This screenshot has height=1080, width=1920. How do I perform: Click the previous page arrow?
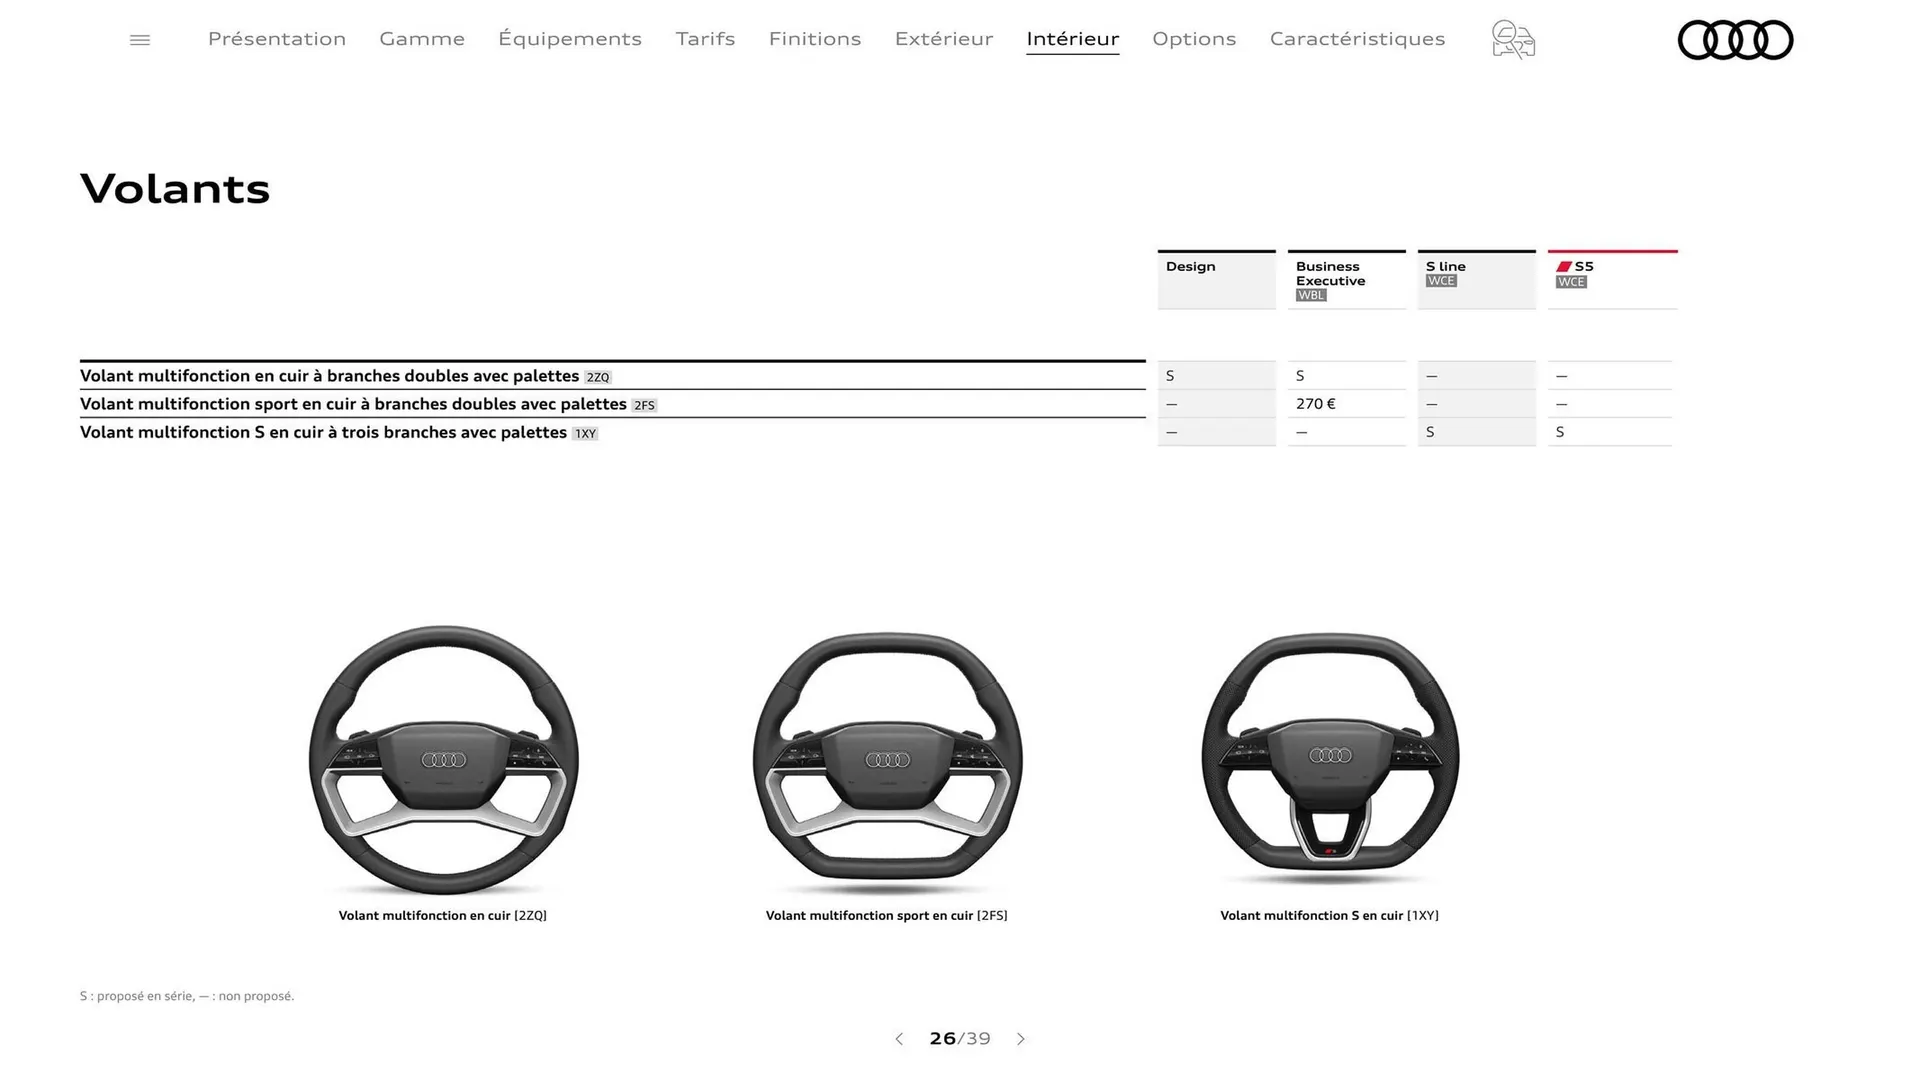(898, 1039)
